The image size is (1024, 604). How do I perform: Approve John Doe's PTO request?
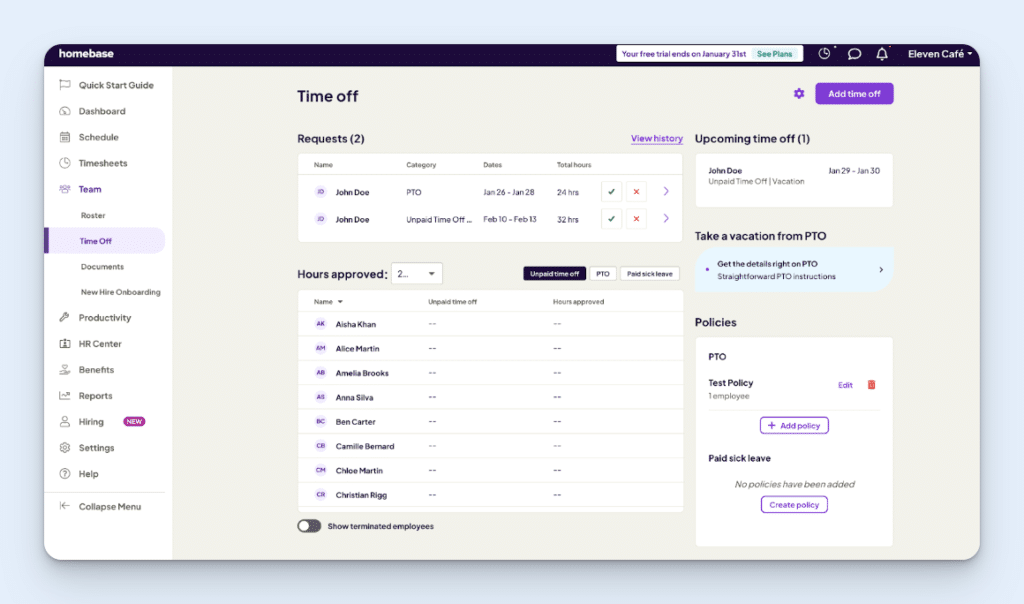click(x=611, y=191)
